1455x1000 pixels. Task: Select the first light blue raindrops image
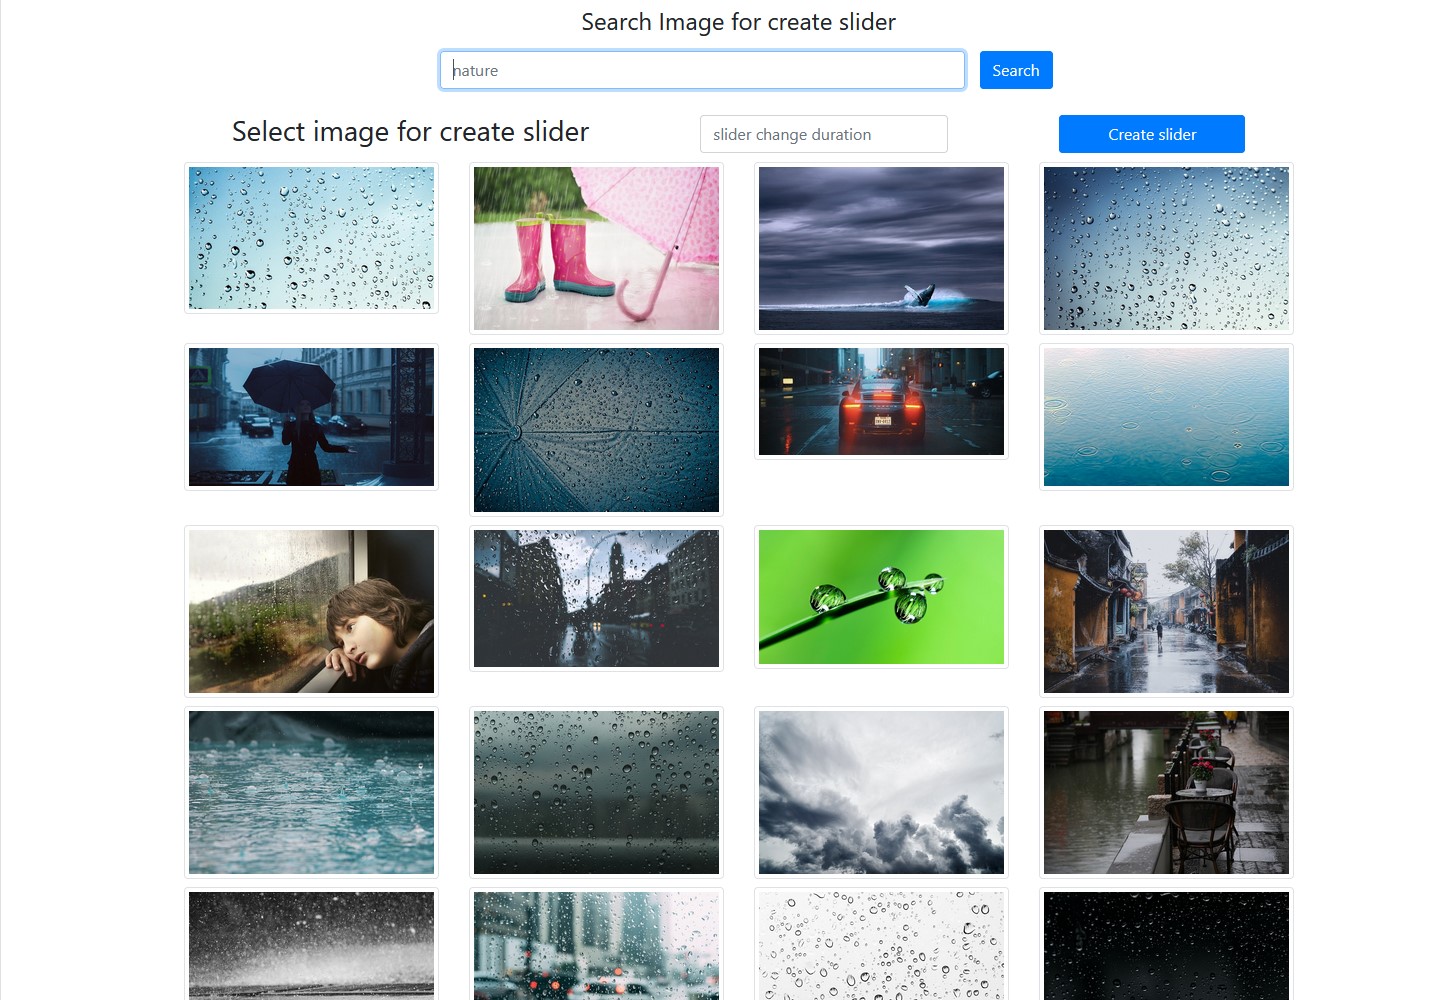click(311, 238)
